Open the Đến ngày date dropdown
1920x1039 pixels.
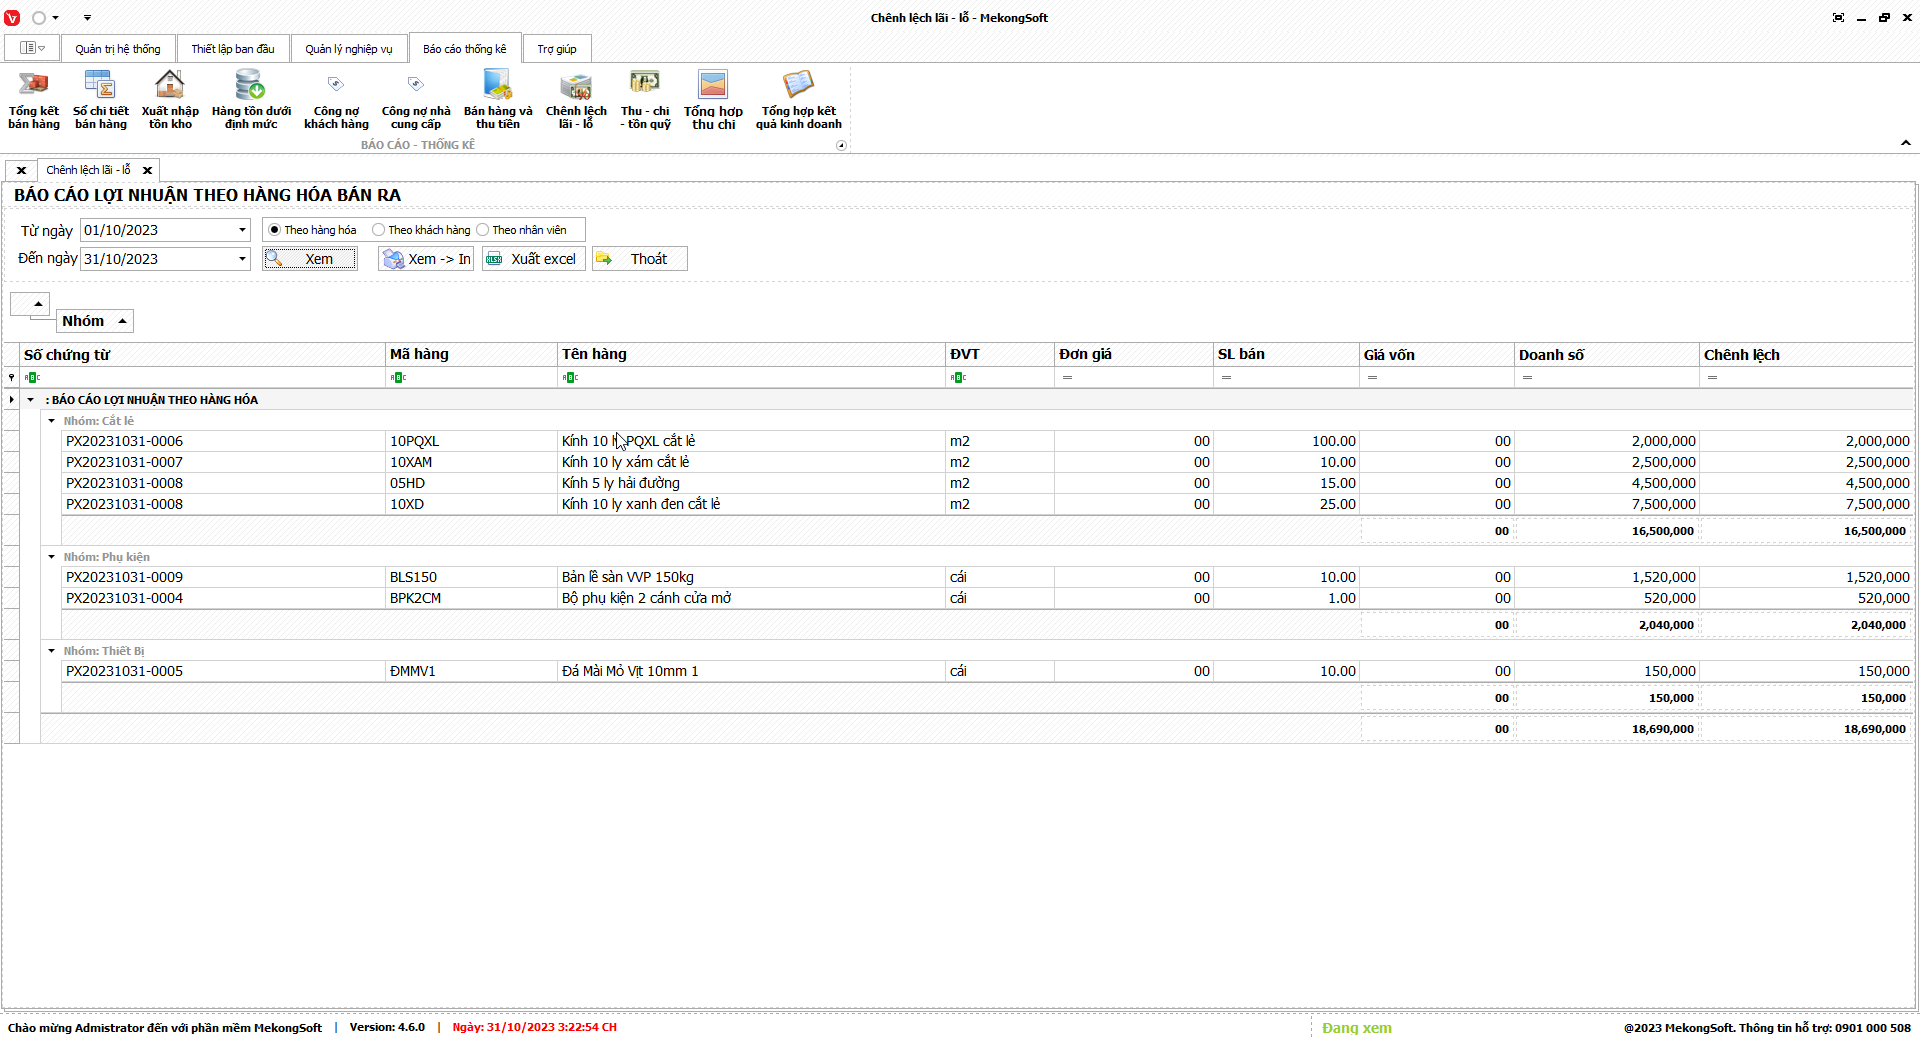(x=242, y=259)
